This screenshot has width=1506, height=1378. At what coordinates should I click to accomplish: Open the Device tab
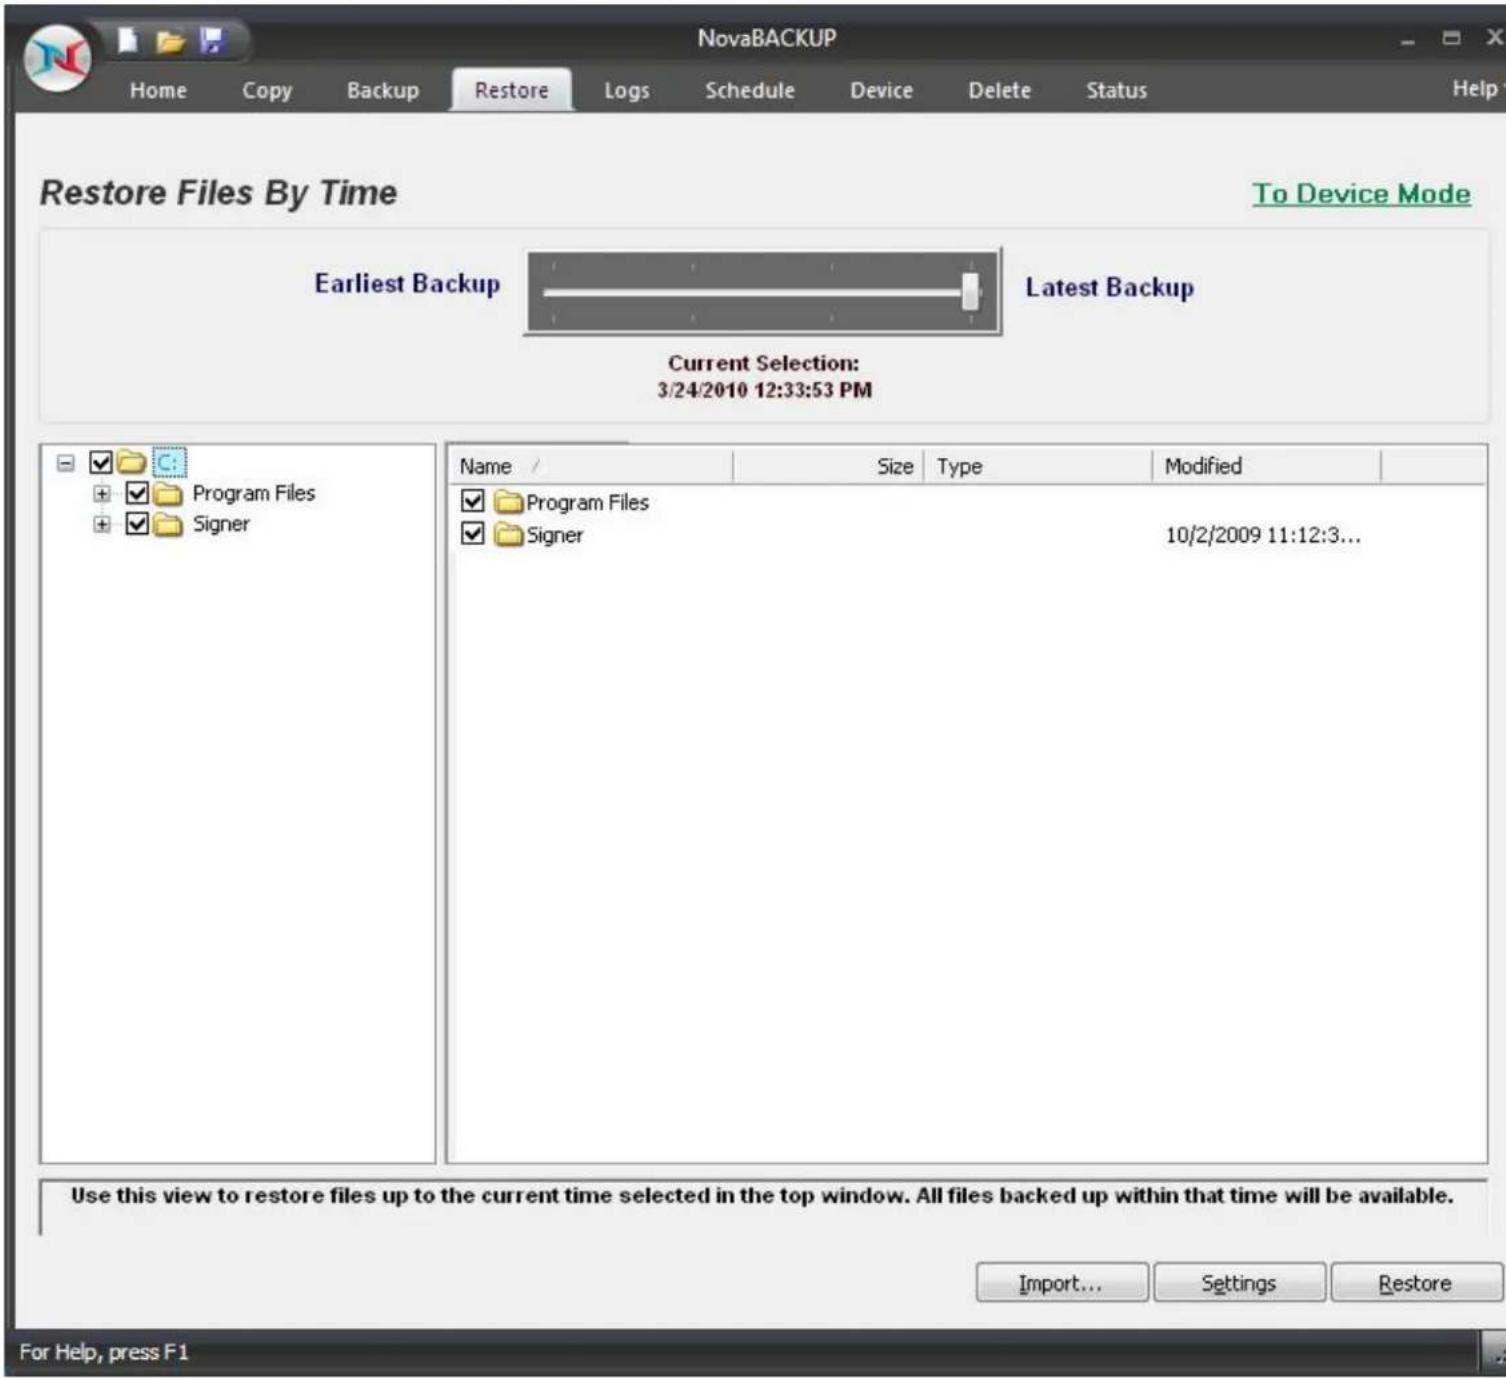click(881, 90)
